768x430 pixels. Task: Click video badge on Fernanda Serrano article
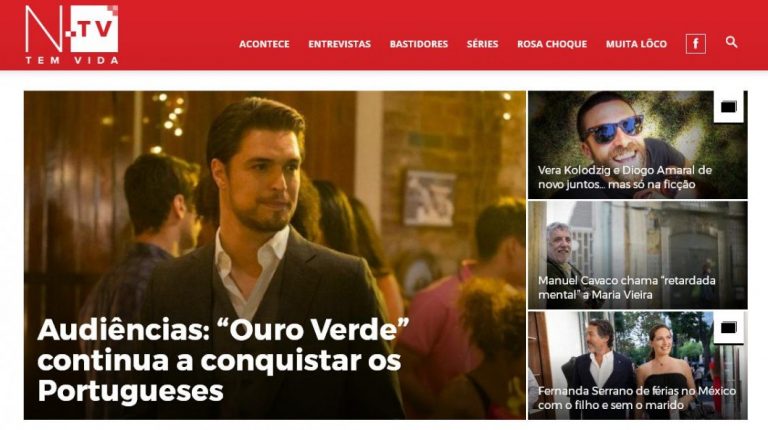click(x=728, y=328)
